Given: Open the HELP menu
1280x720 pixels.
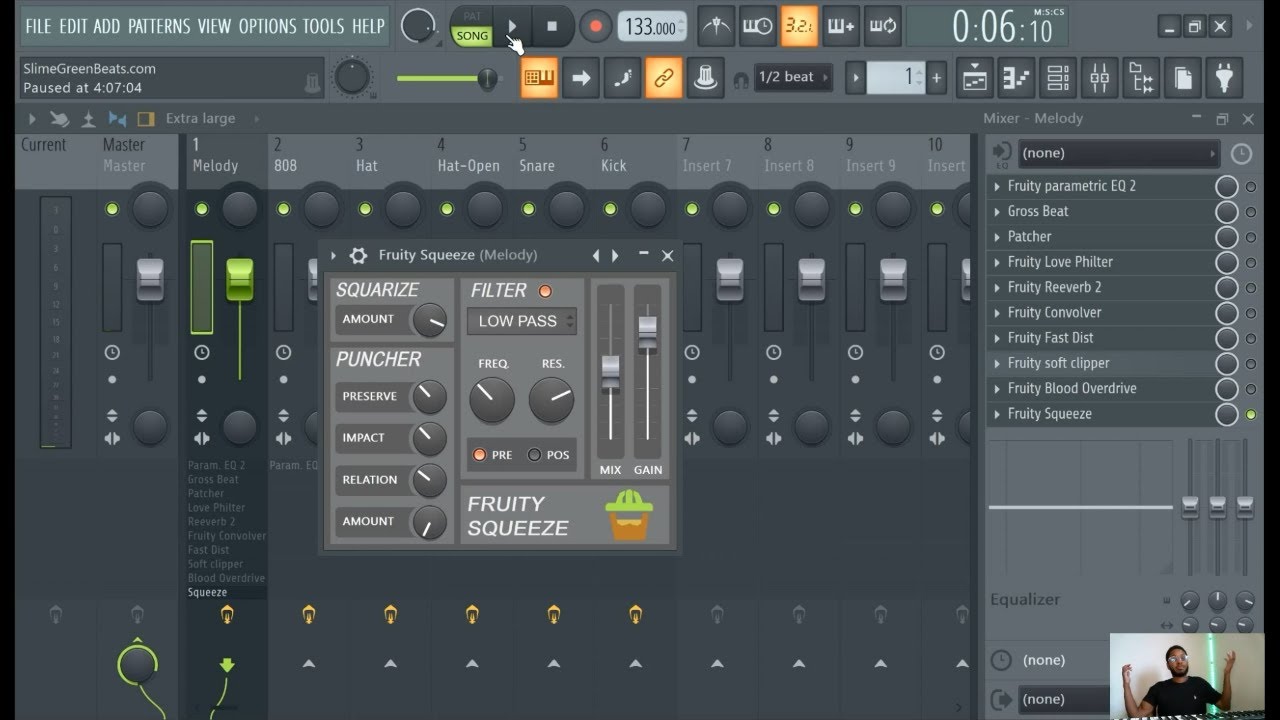Looking at the screenshot, I should click(x=368, y=26).
